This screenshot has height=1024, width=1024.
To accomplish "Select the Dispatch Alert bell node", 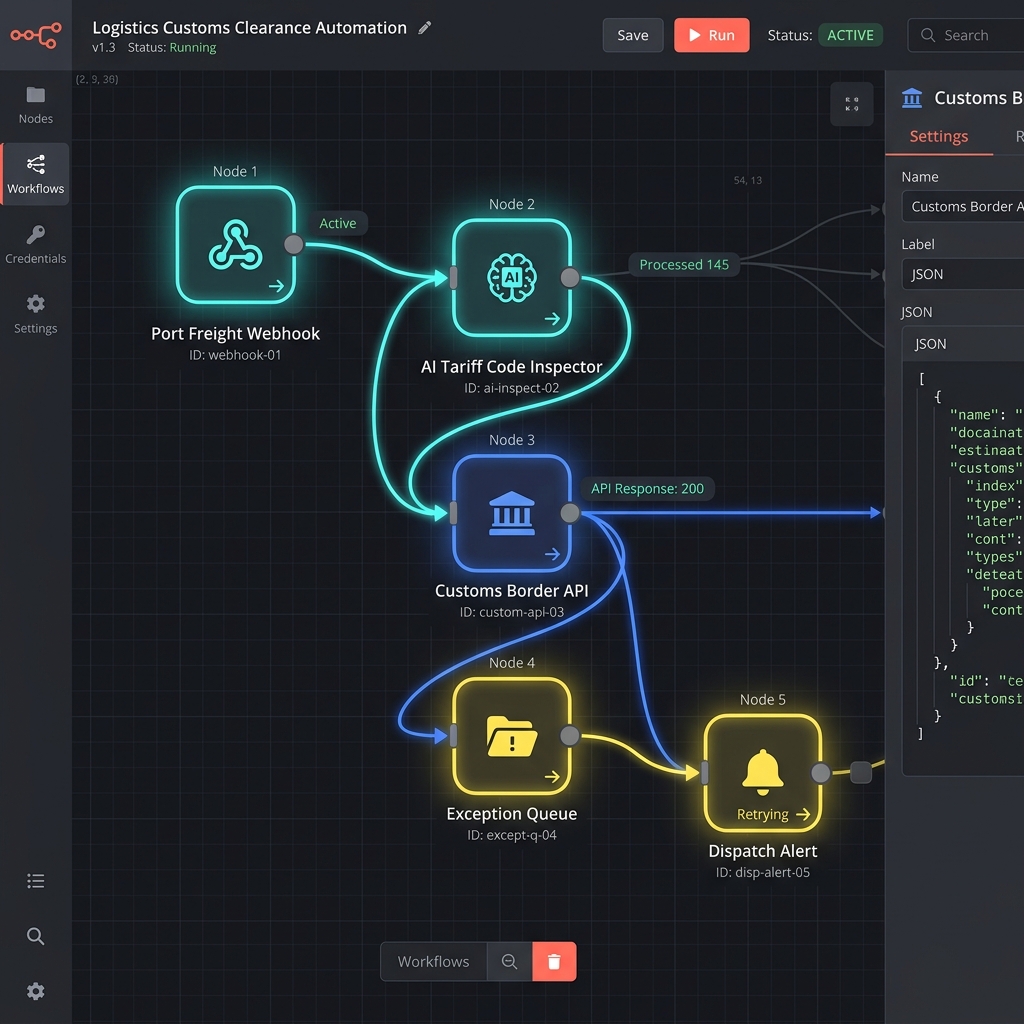I will tap(763, 773).
